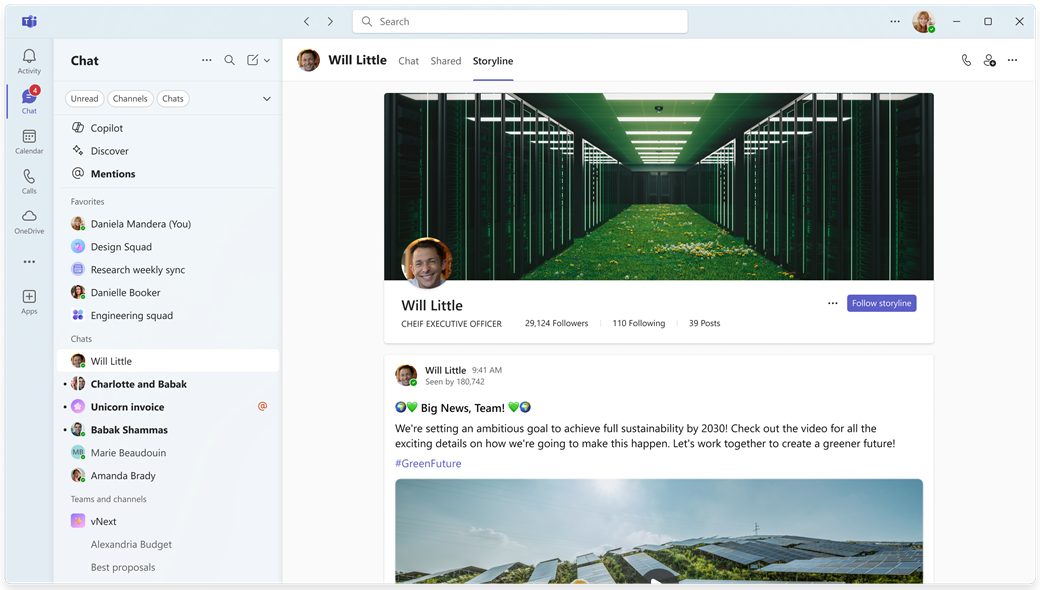Go to Calls in left rail
Image resolution: width=1040 pixels, height=590 pixels.
29,181
